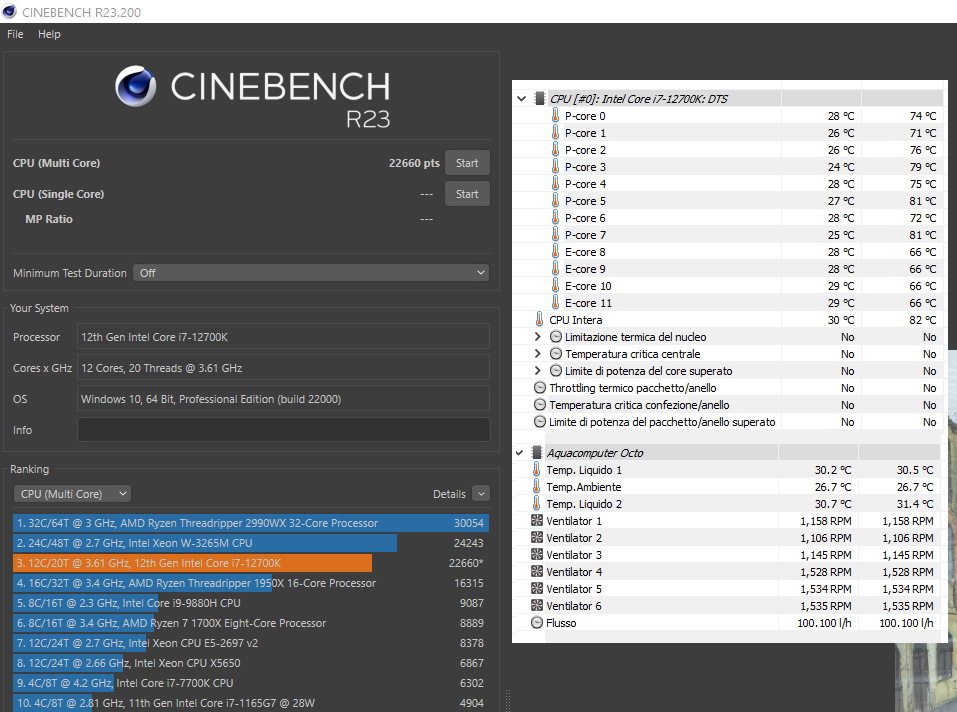957x712 pixels.
Task: Click thermometer icon for CPU Intera
Action: (540, 320)
